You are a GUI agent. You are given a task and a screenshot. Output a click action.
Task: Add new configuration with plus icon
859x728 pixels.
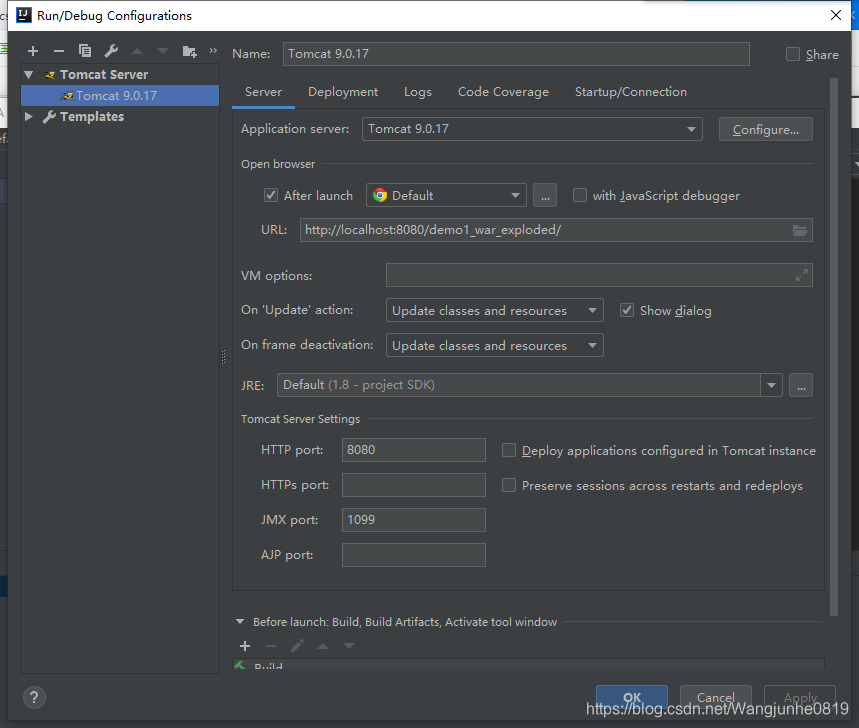click(x=33, y=51)
